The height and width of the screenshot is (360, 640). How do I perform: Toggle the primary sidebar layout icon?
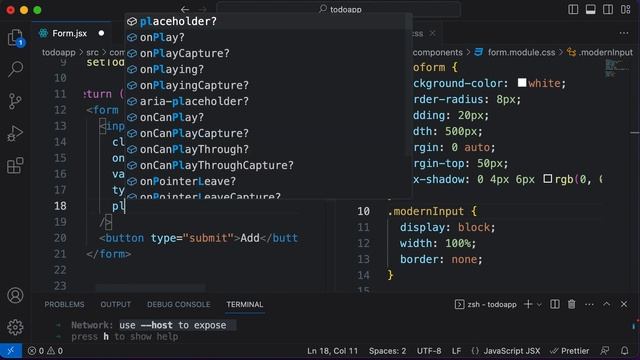tap(573, 9)
